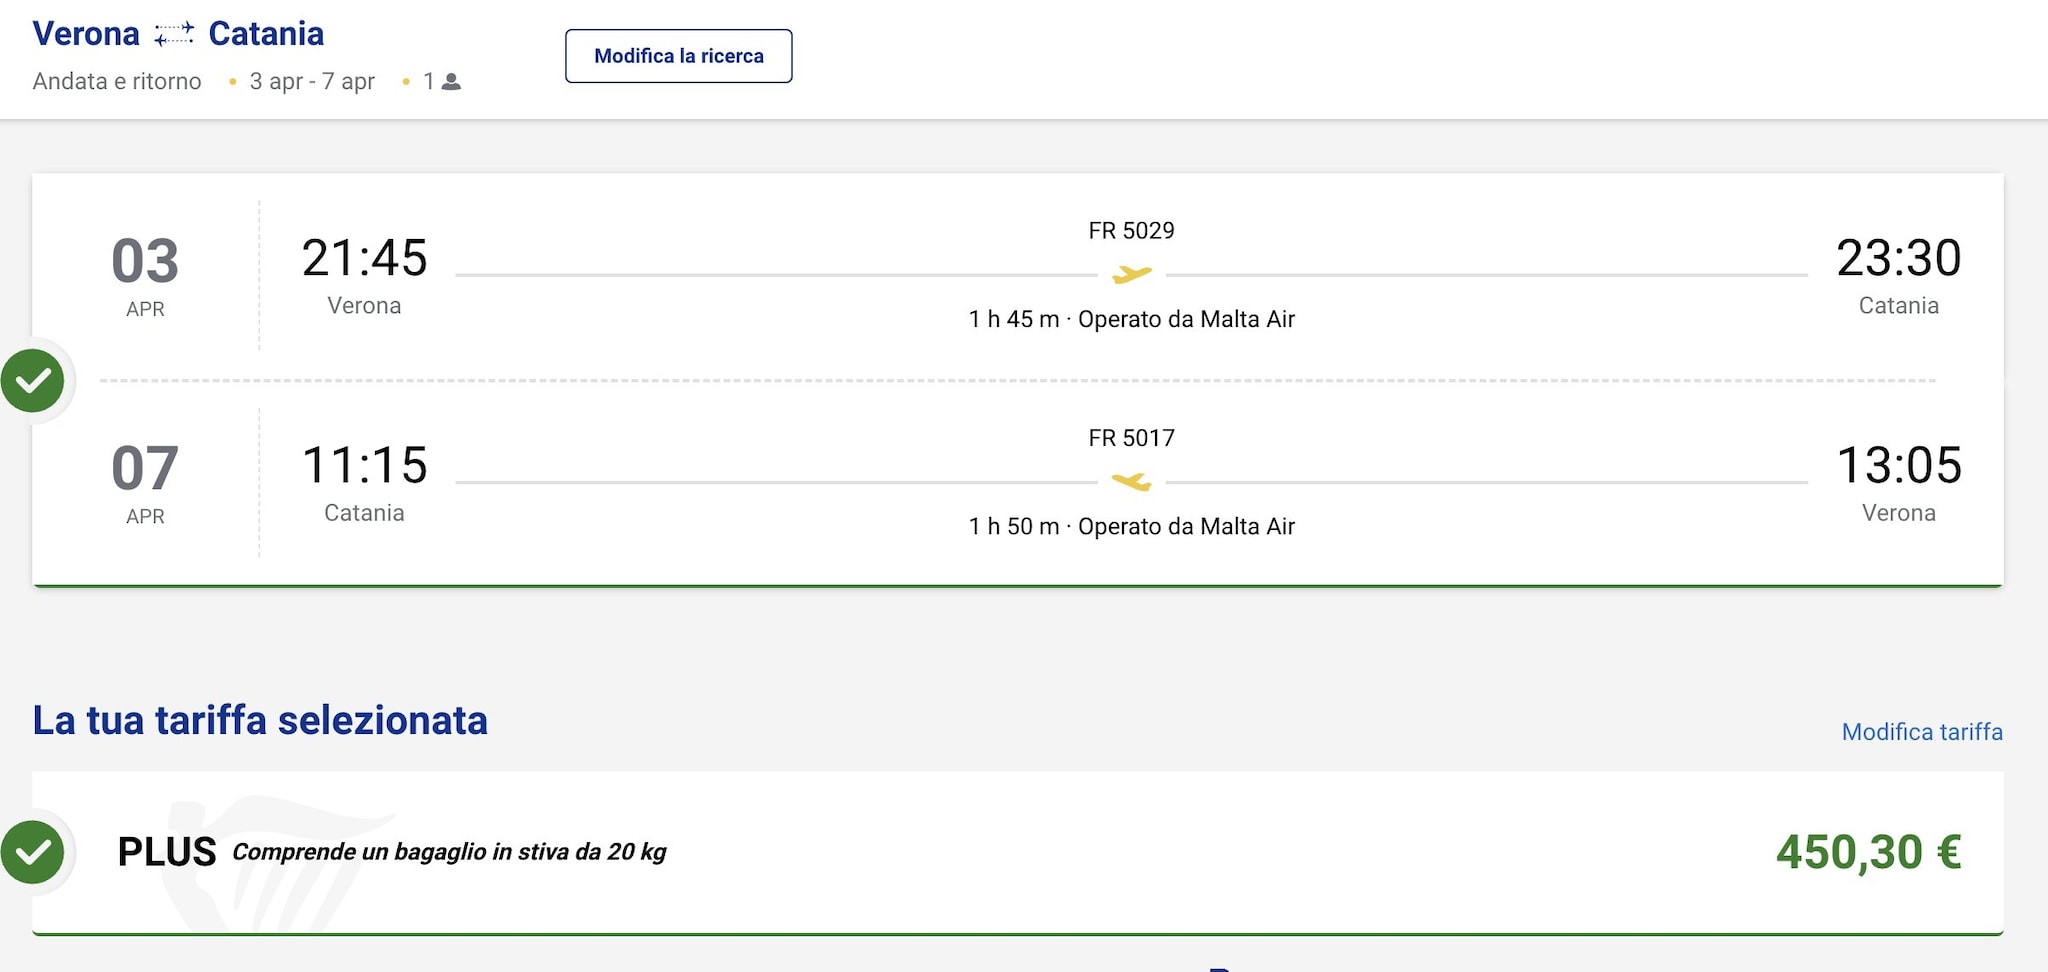
Task: Click the round-trip arrows icon between Verona and Catania
Action: coord(174,35)
